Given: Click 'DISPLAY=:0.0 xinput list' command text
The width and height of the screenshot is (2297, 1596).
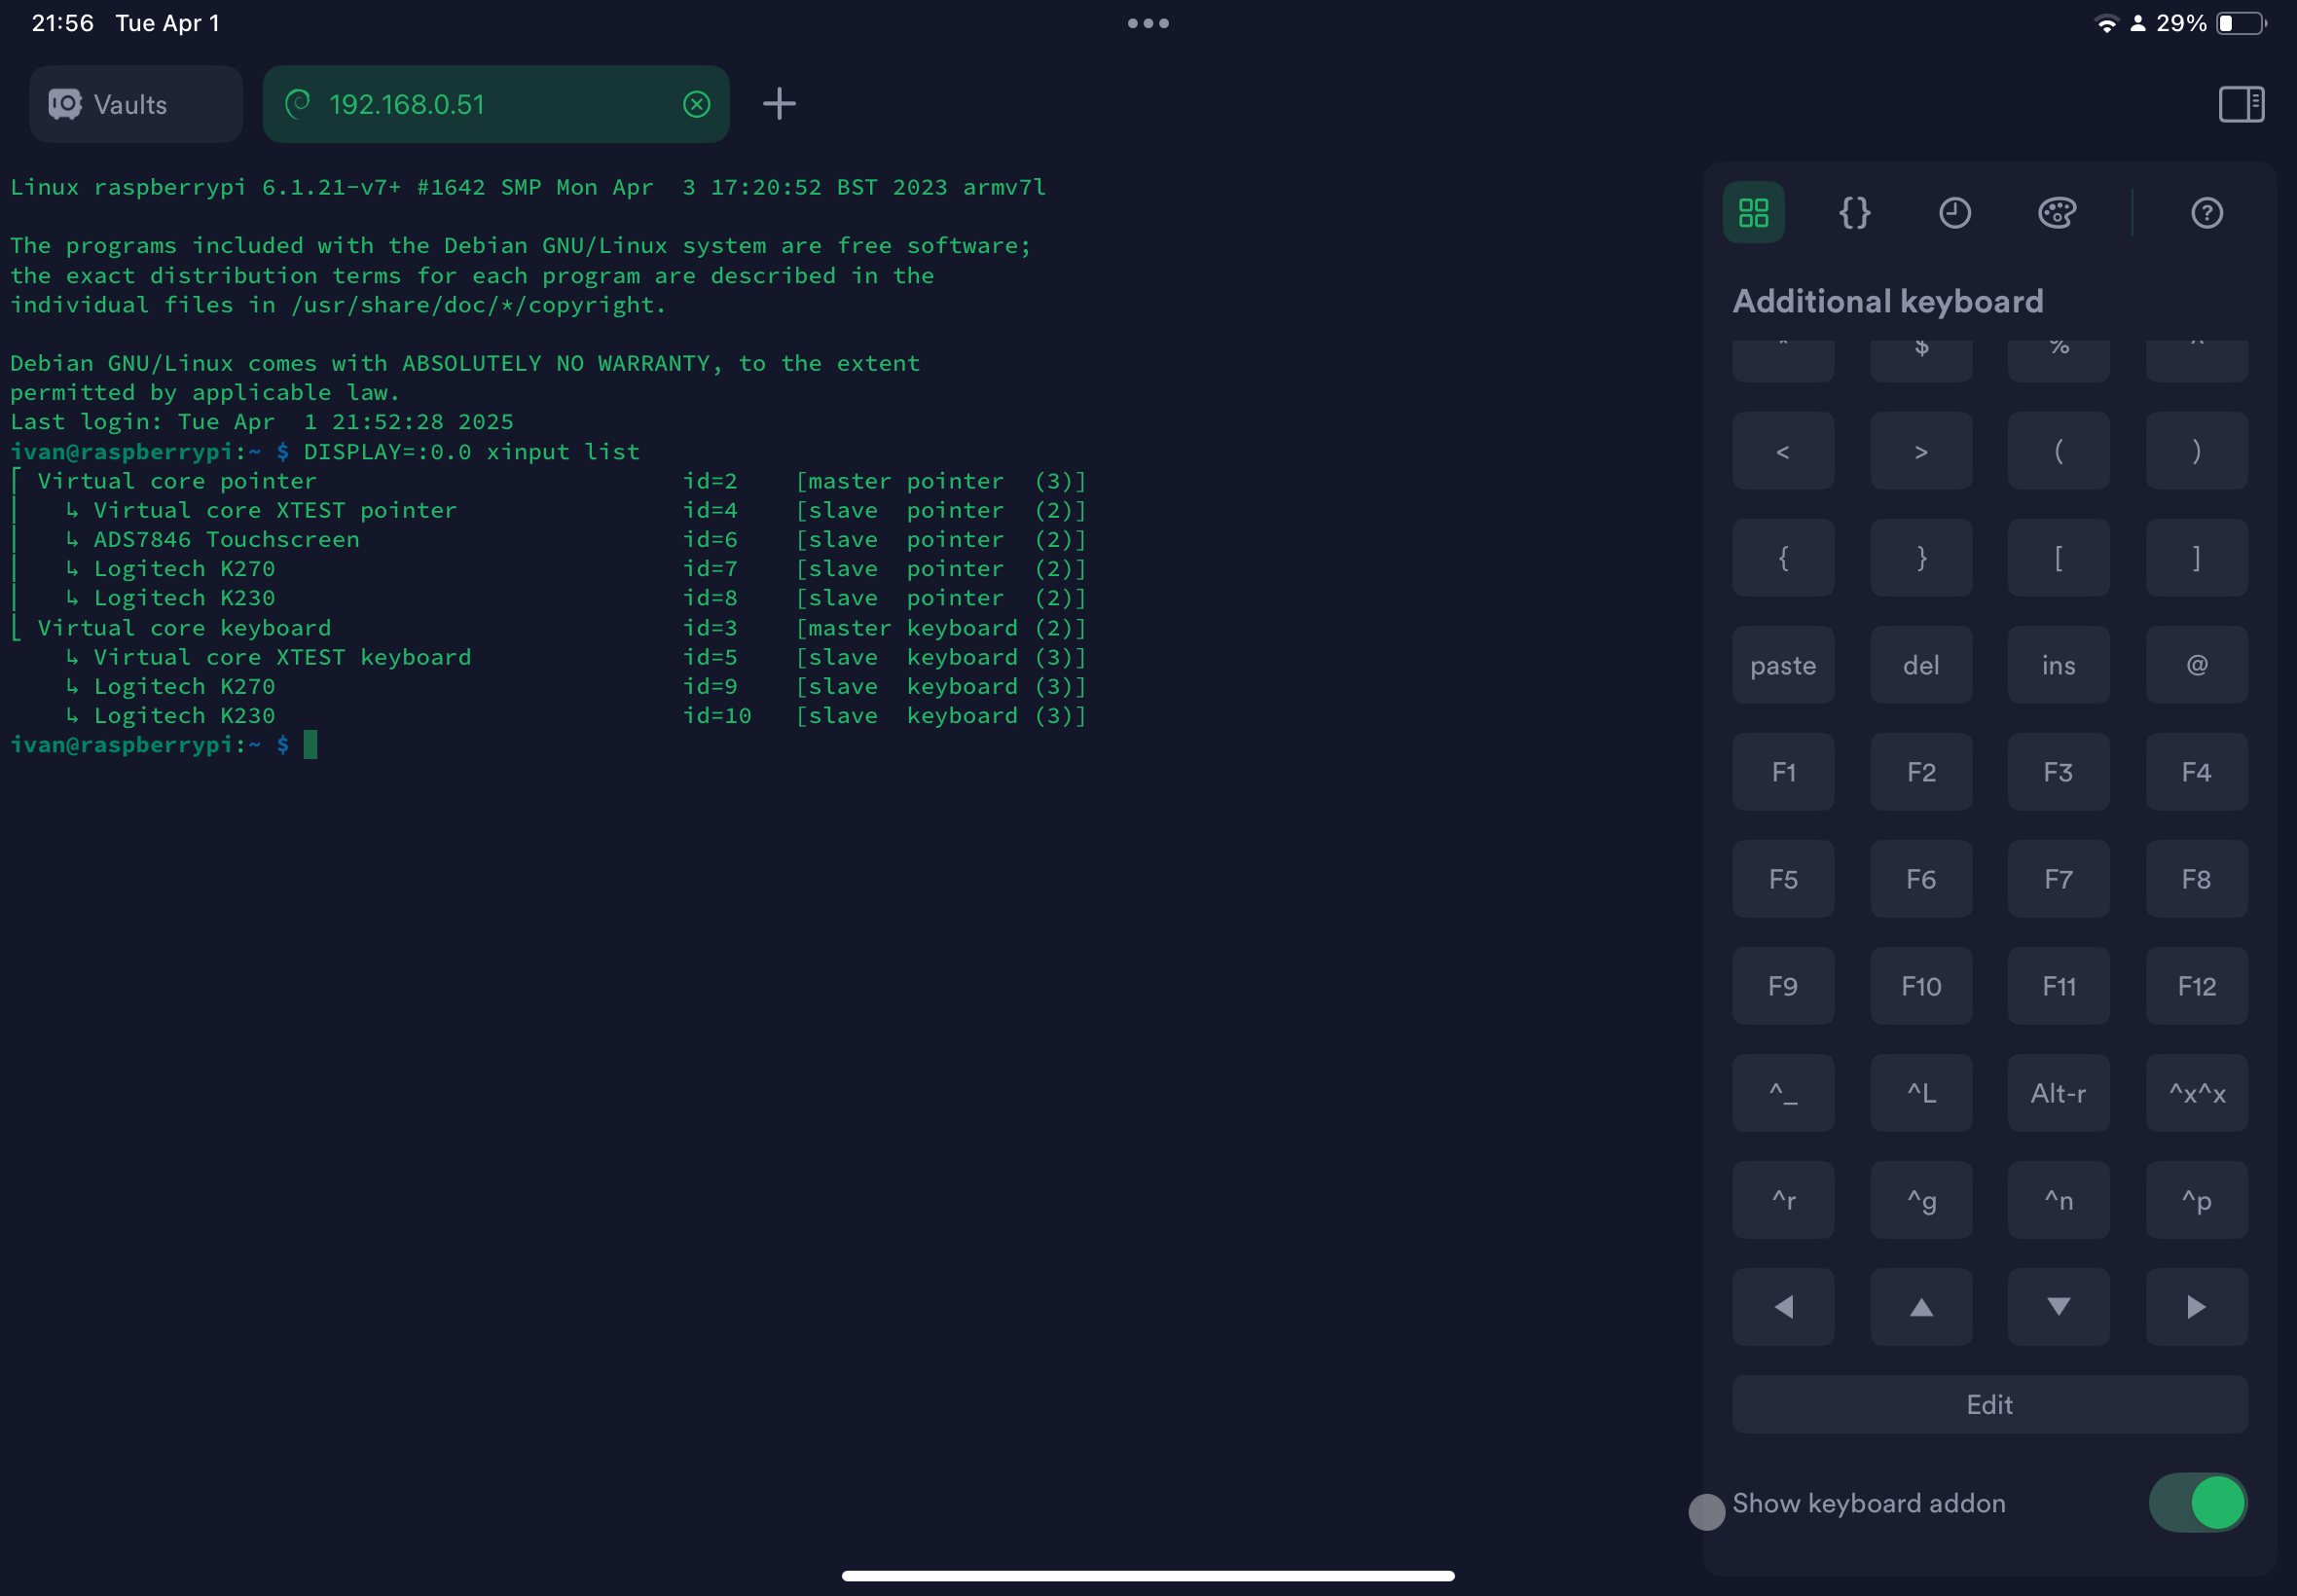Looking at the screenshot, I should 472,451.
